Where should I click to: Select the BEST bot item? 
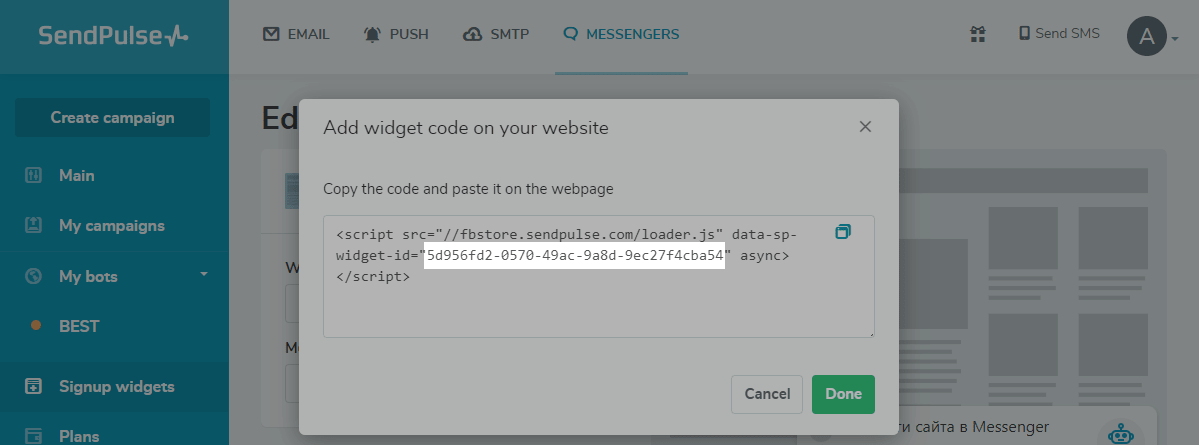(x=79, y=326)
